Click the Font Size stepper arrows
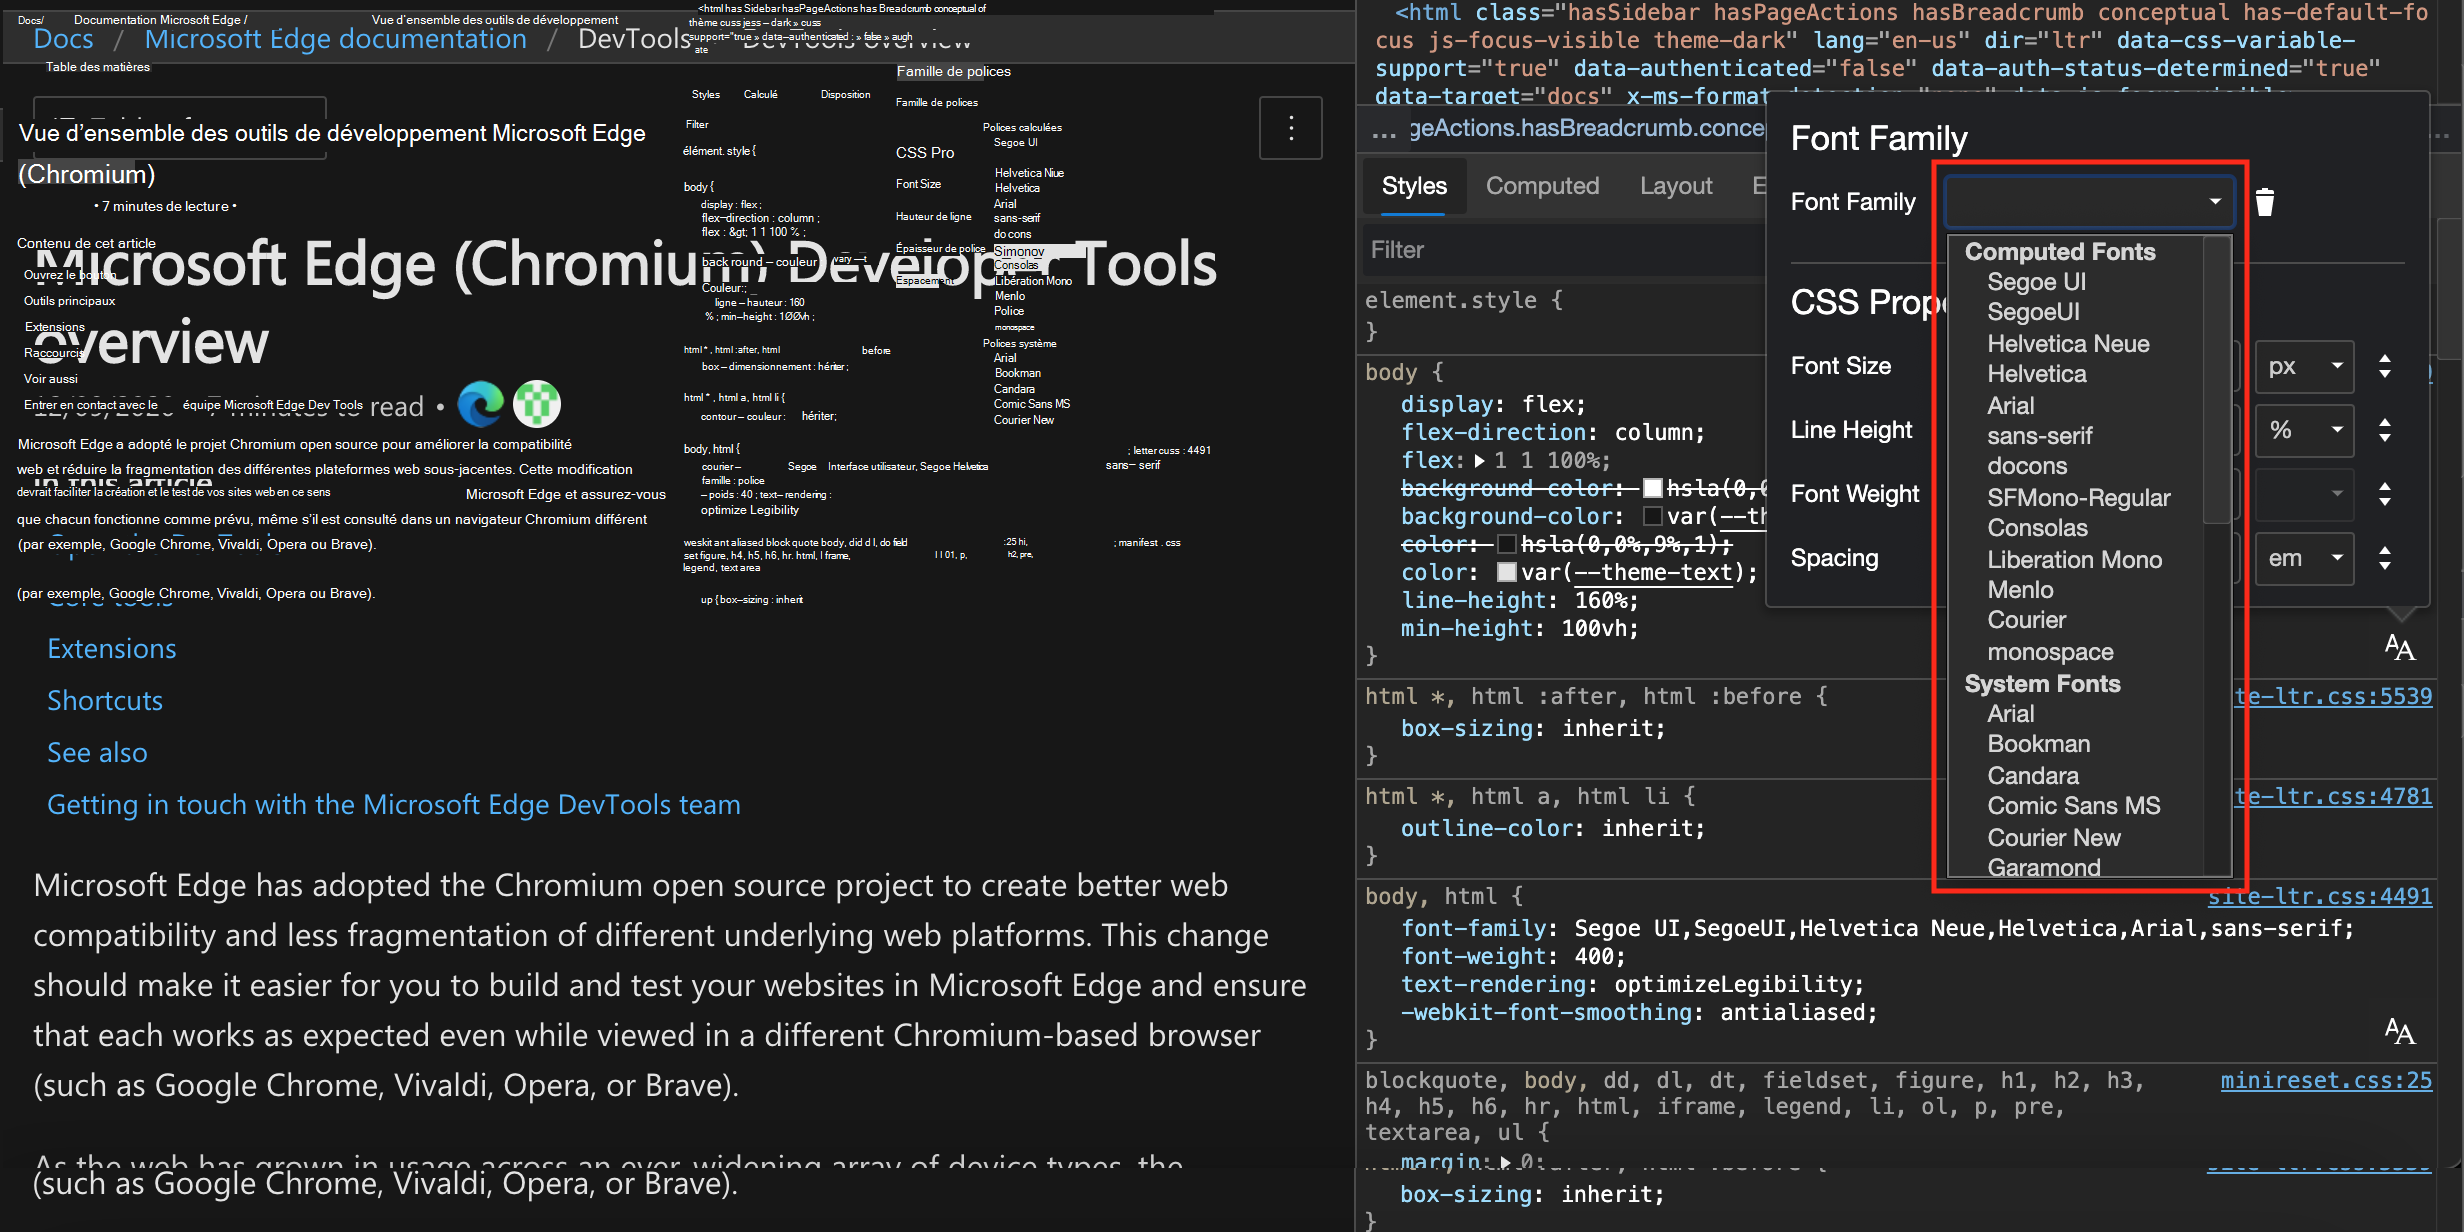The image size is (2464, 1232). coord(2385,366)
